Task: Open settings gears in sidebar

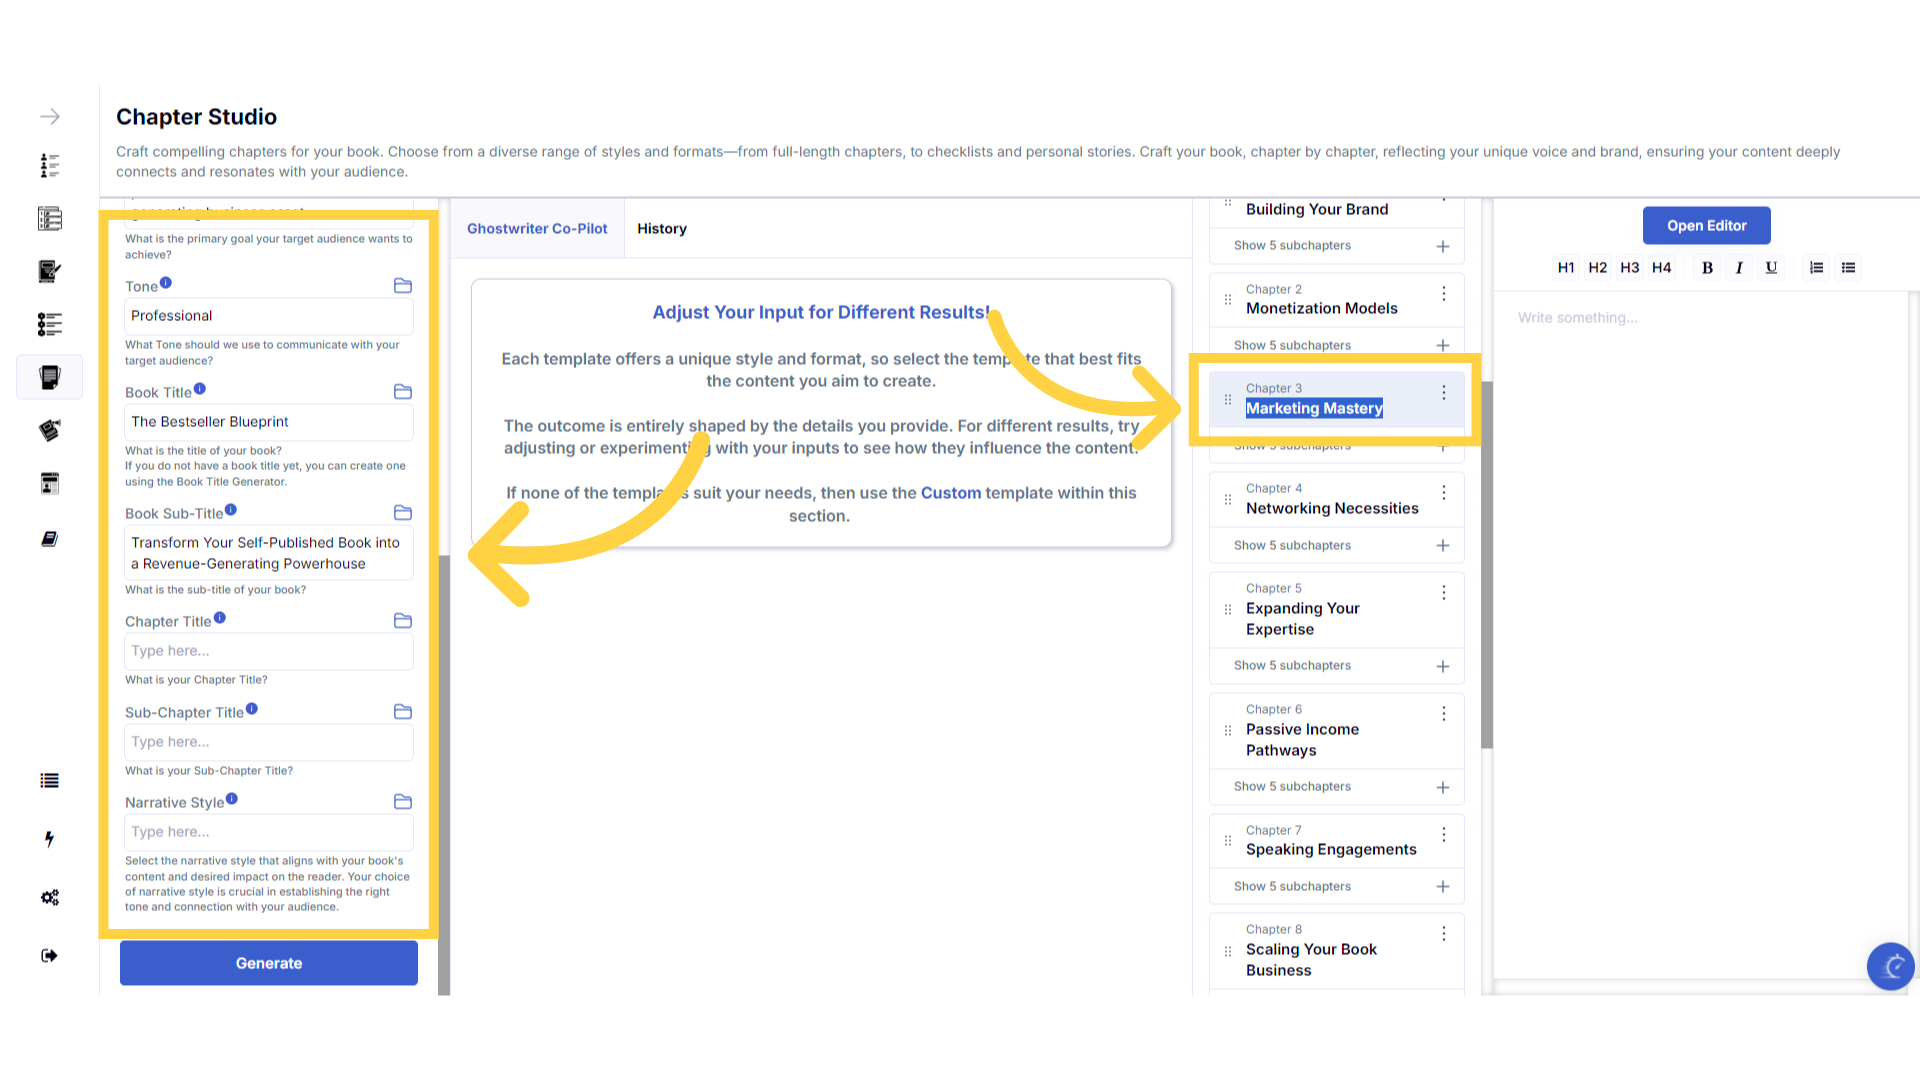Action: point(49,897)
